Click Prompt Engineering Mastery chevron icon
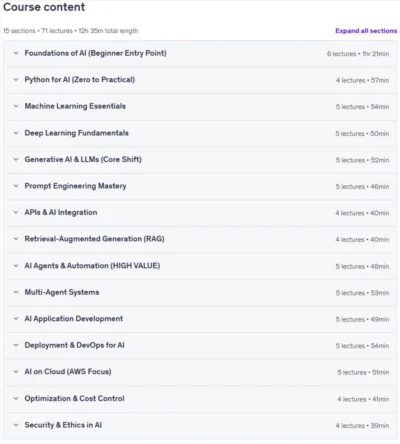This screenshot has height=444, width=400. (16, 186)
